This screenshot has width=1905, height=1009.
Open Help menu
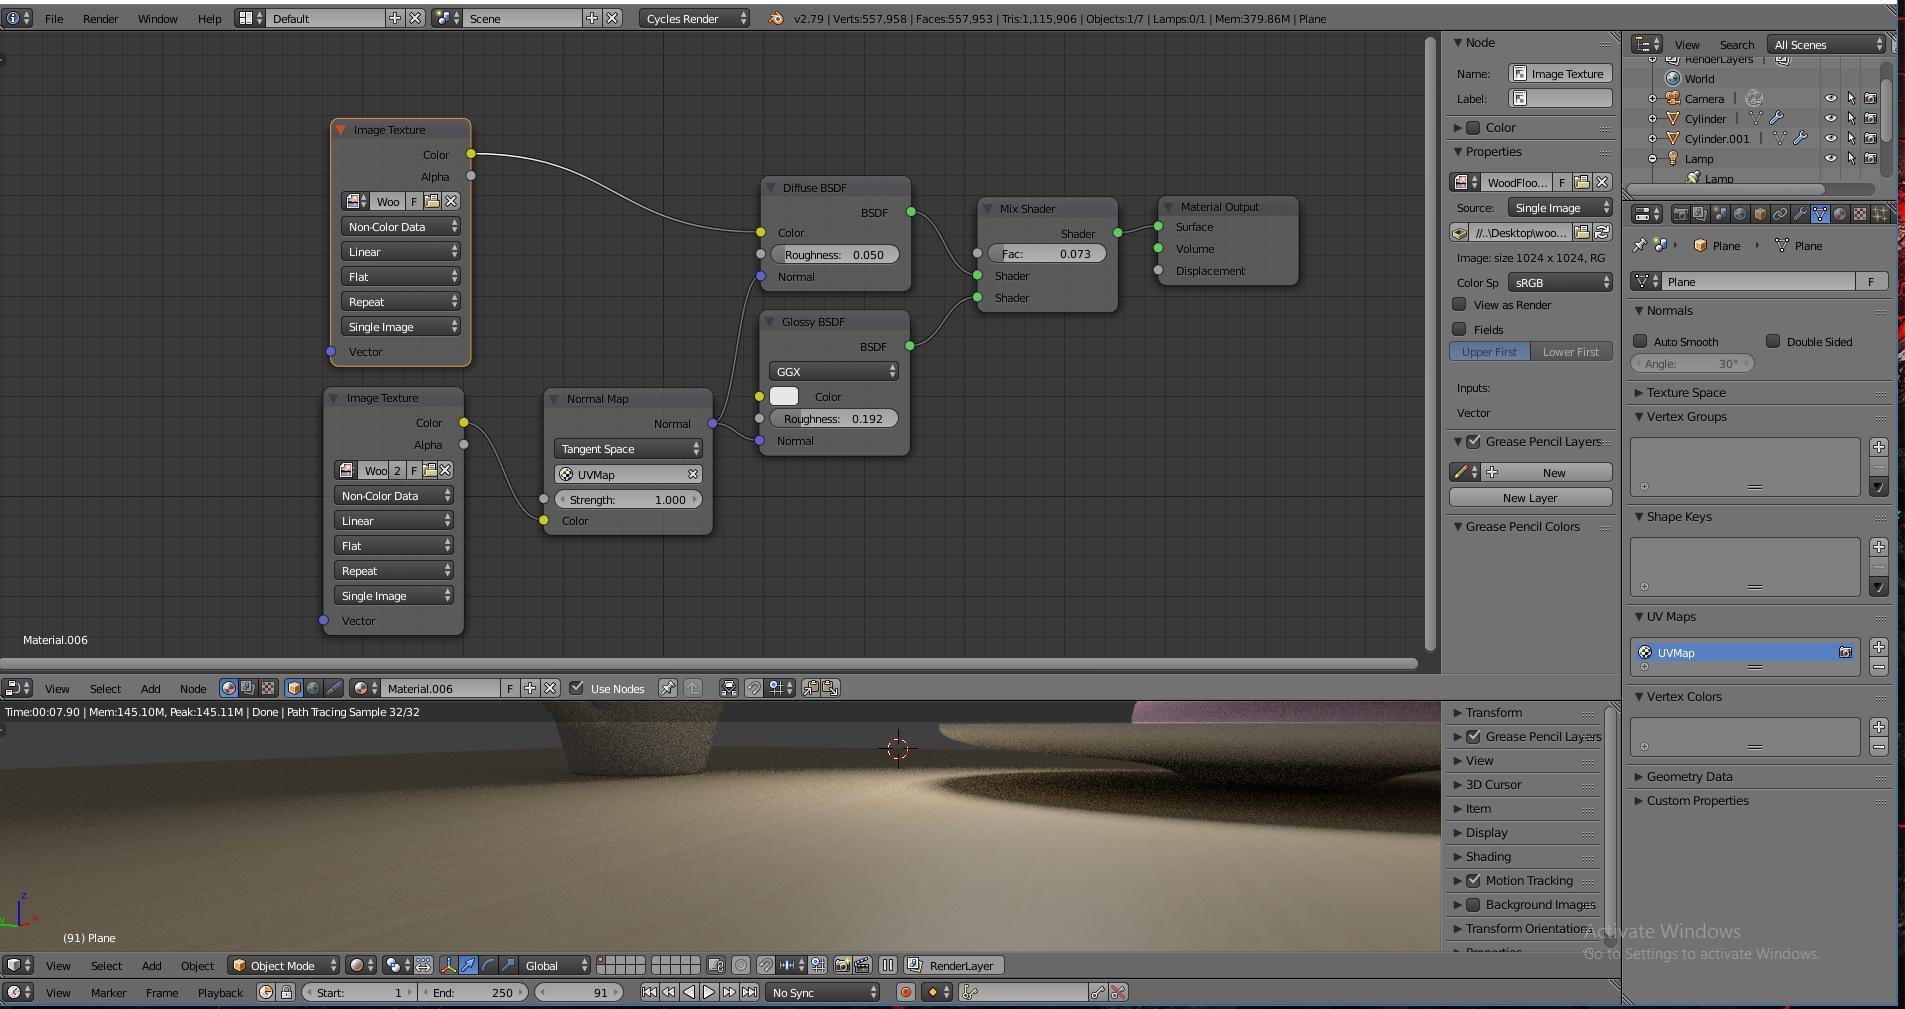pyautogui.click(x=209, y=18)
